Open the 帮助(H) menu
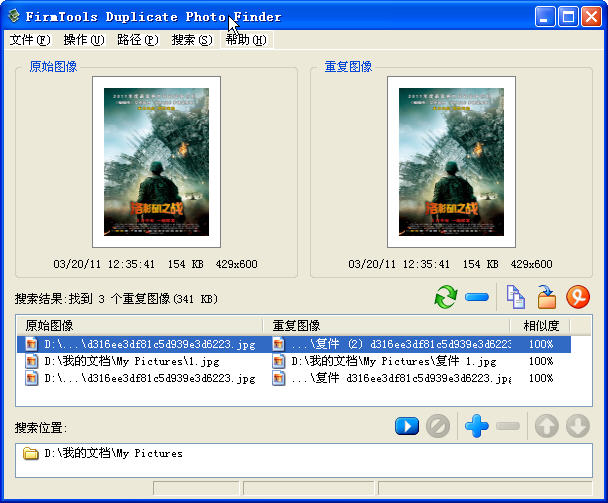 tap(246, 40)
